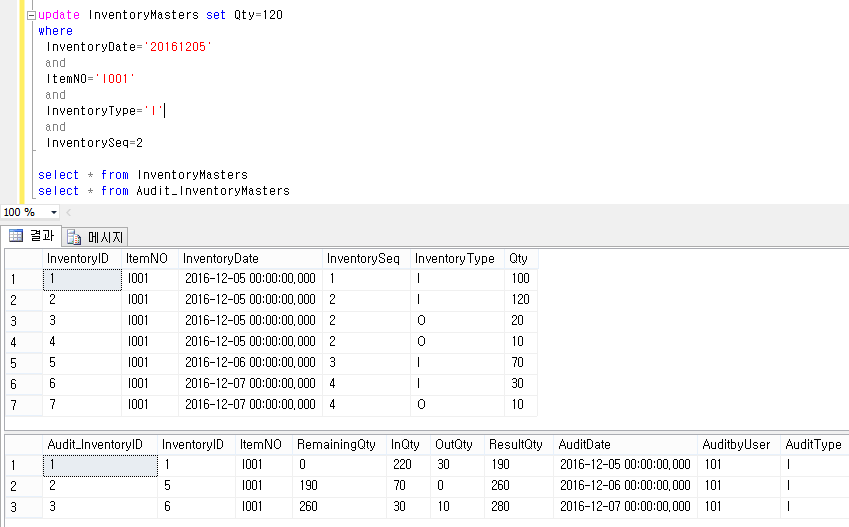Select top-left corner cell of first grid

(x=21, y=259)
